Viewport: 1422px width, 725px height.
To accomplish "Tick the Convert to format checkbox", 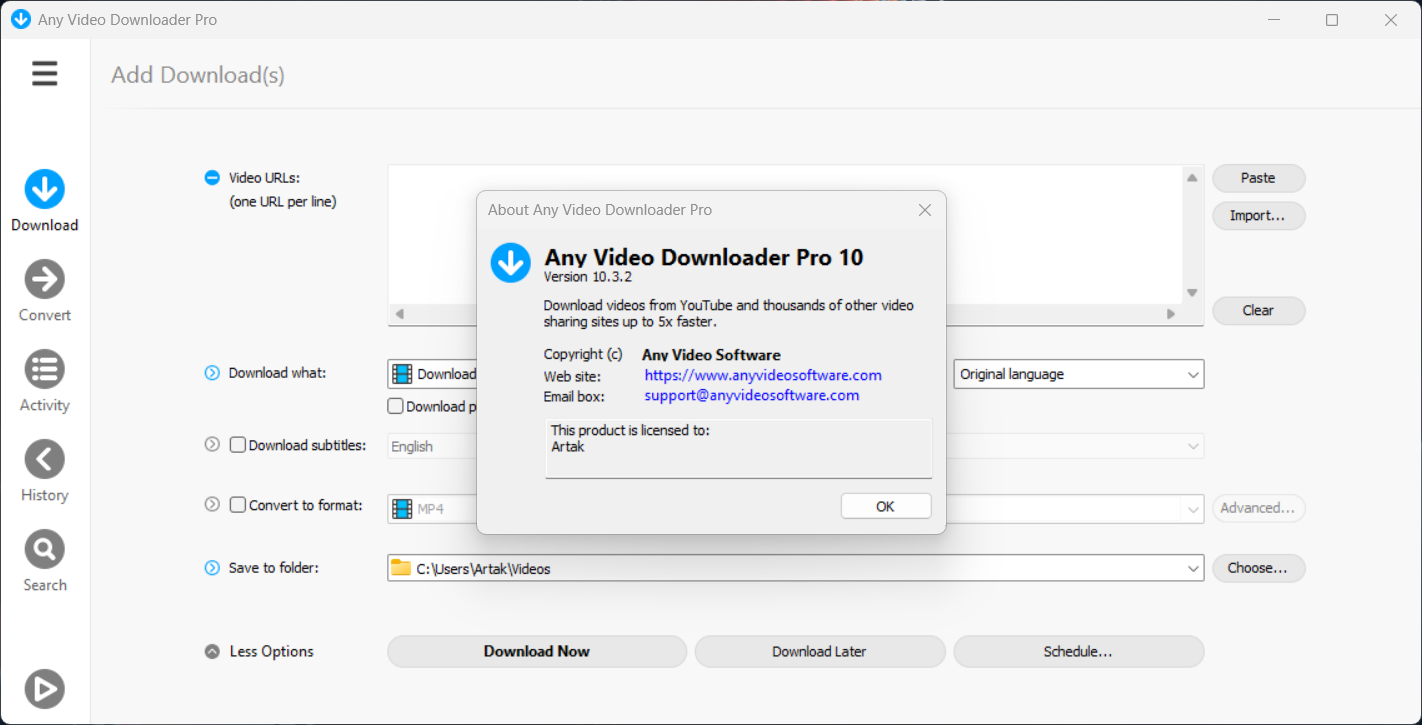I will click(x=238, y=505).
